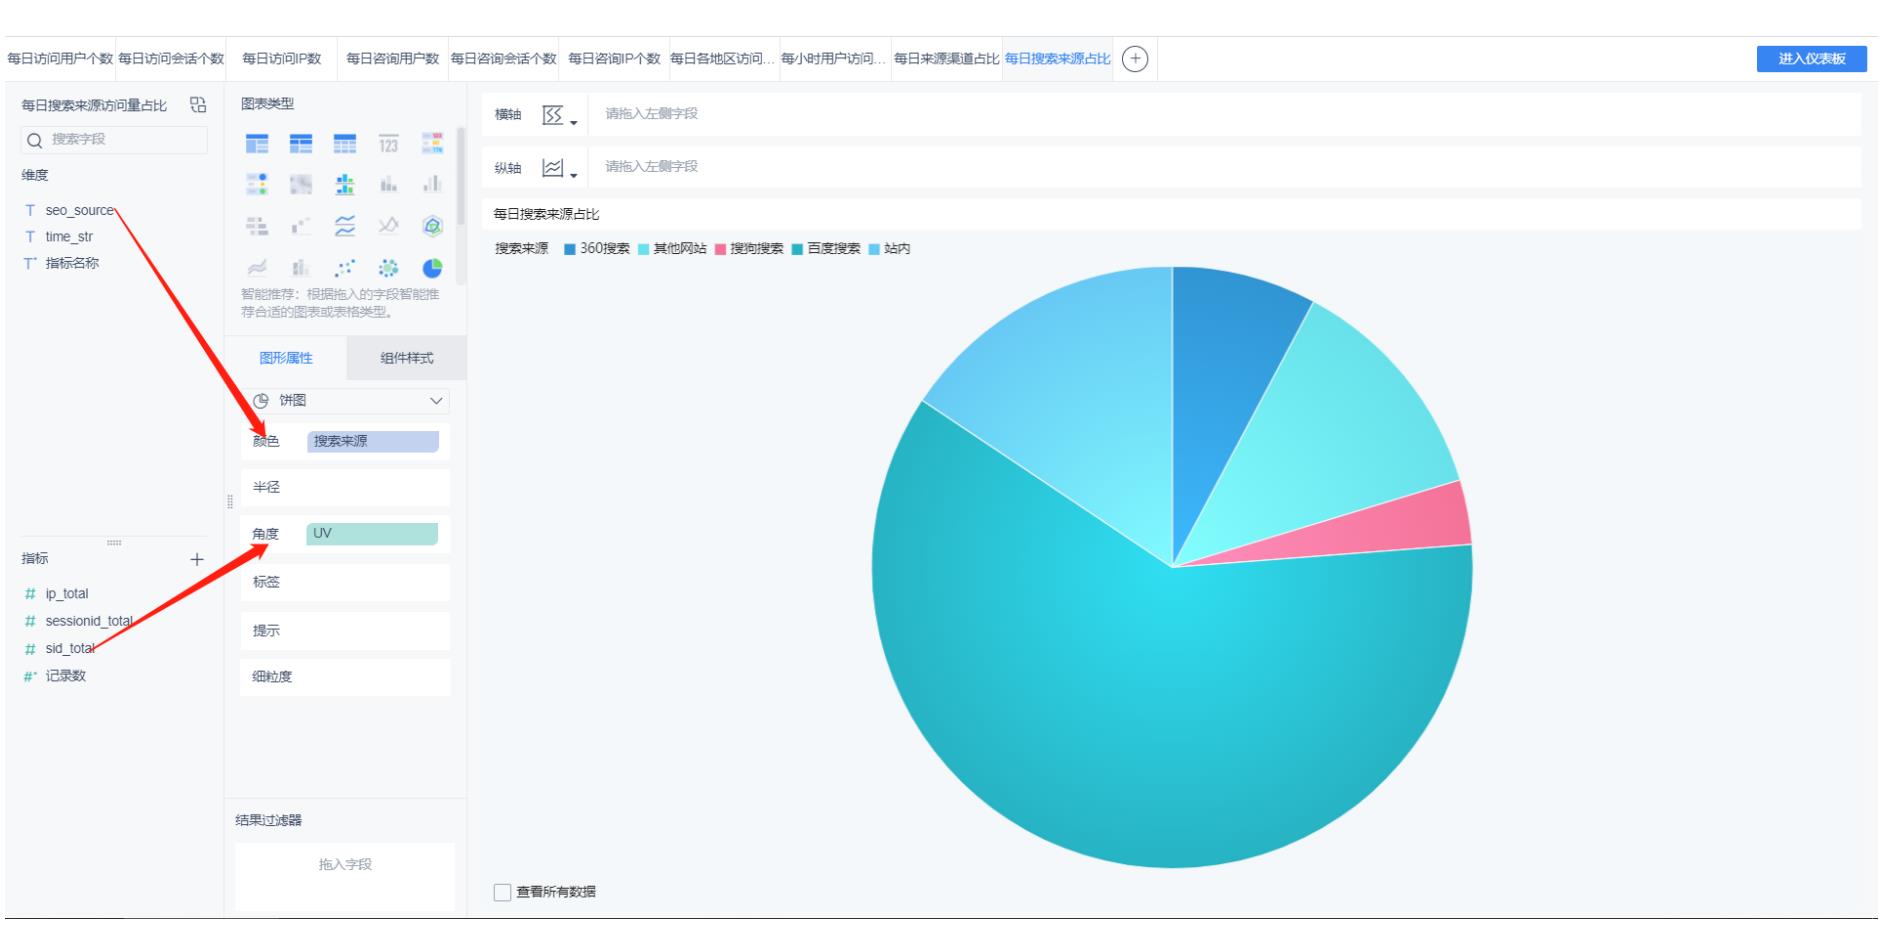1903x947 pixels.
Task: Click the plus icon to add a new component tab
Action: pos(1135,59)
